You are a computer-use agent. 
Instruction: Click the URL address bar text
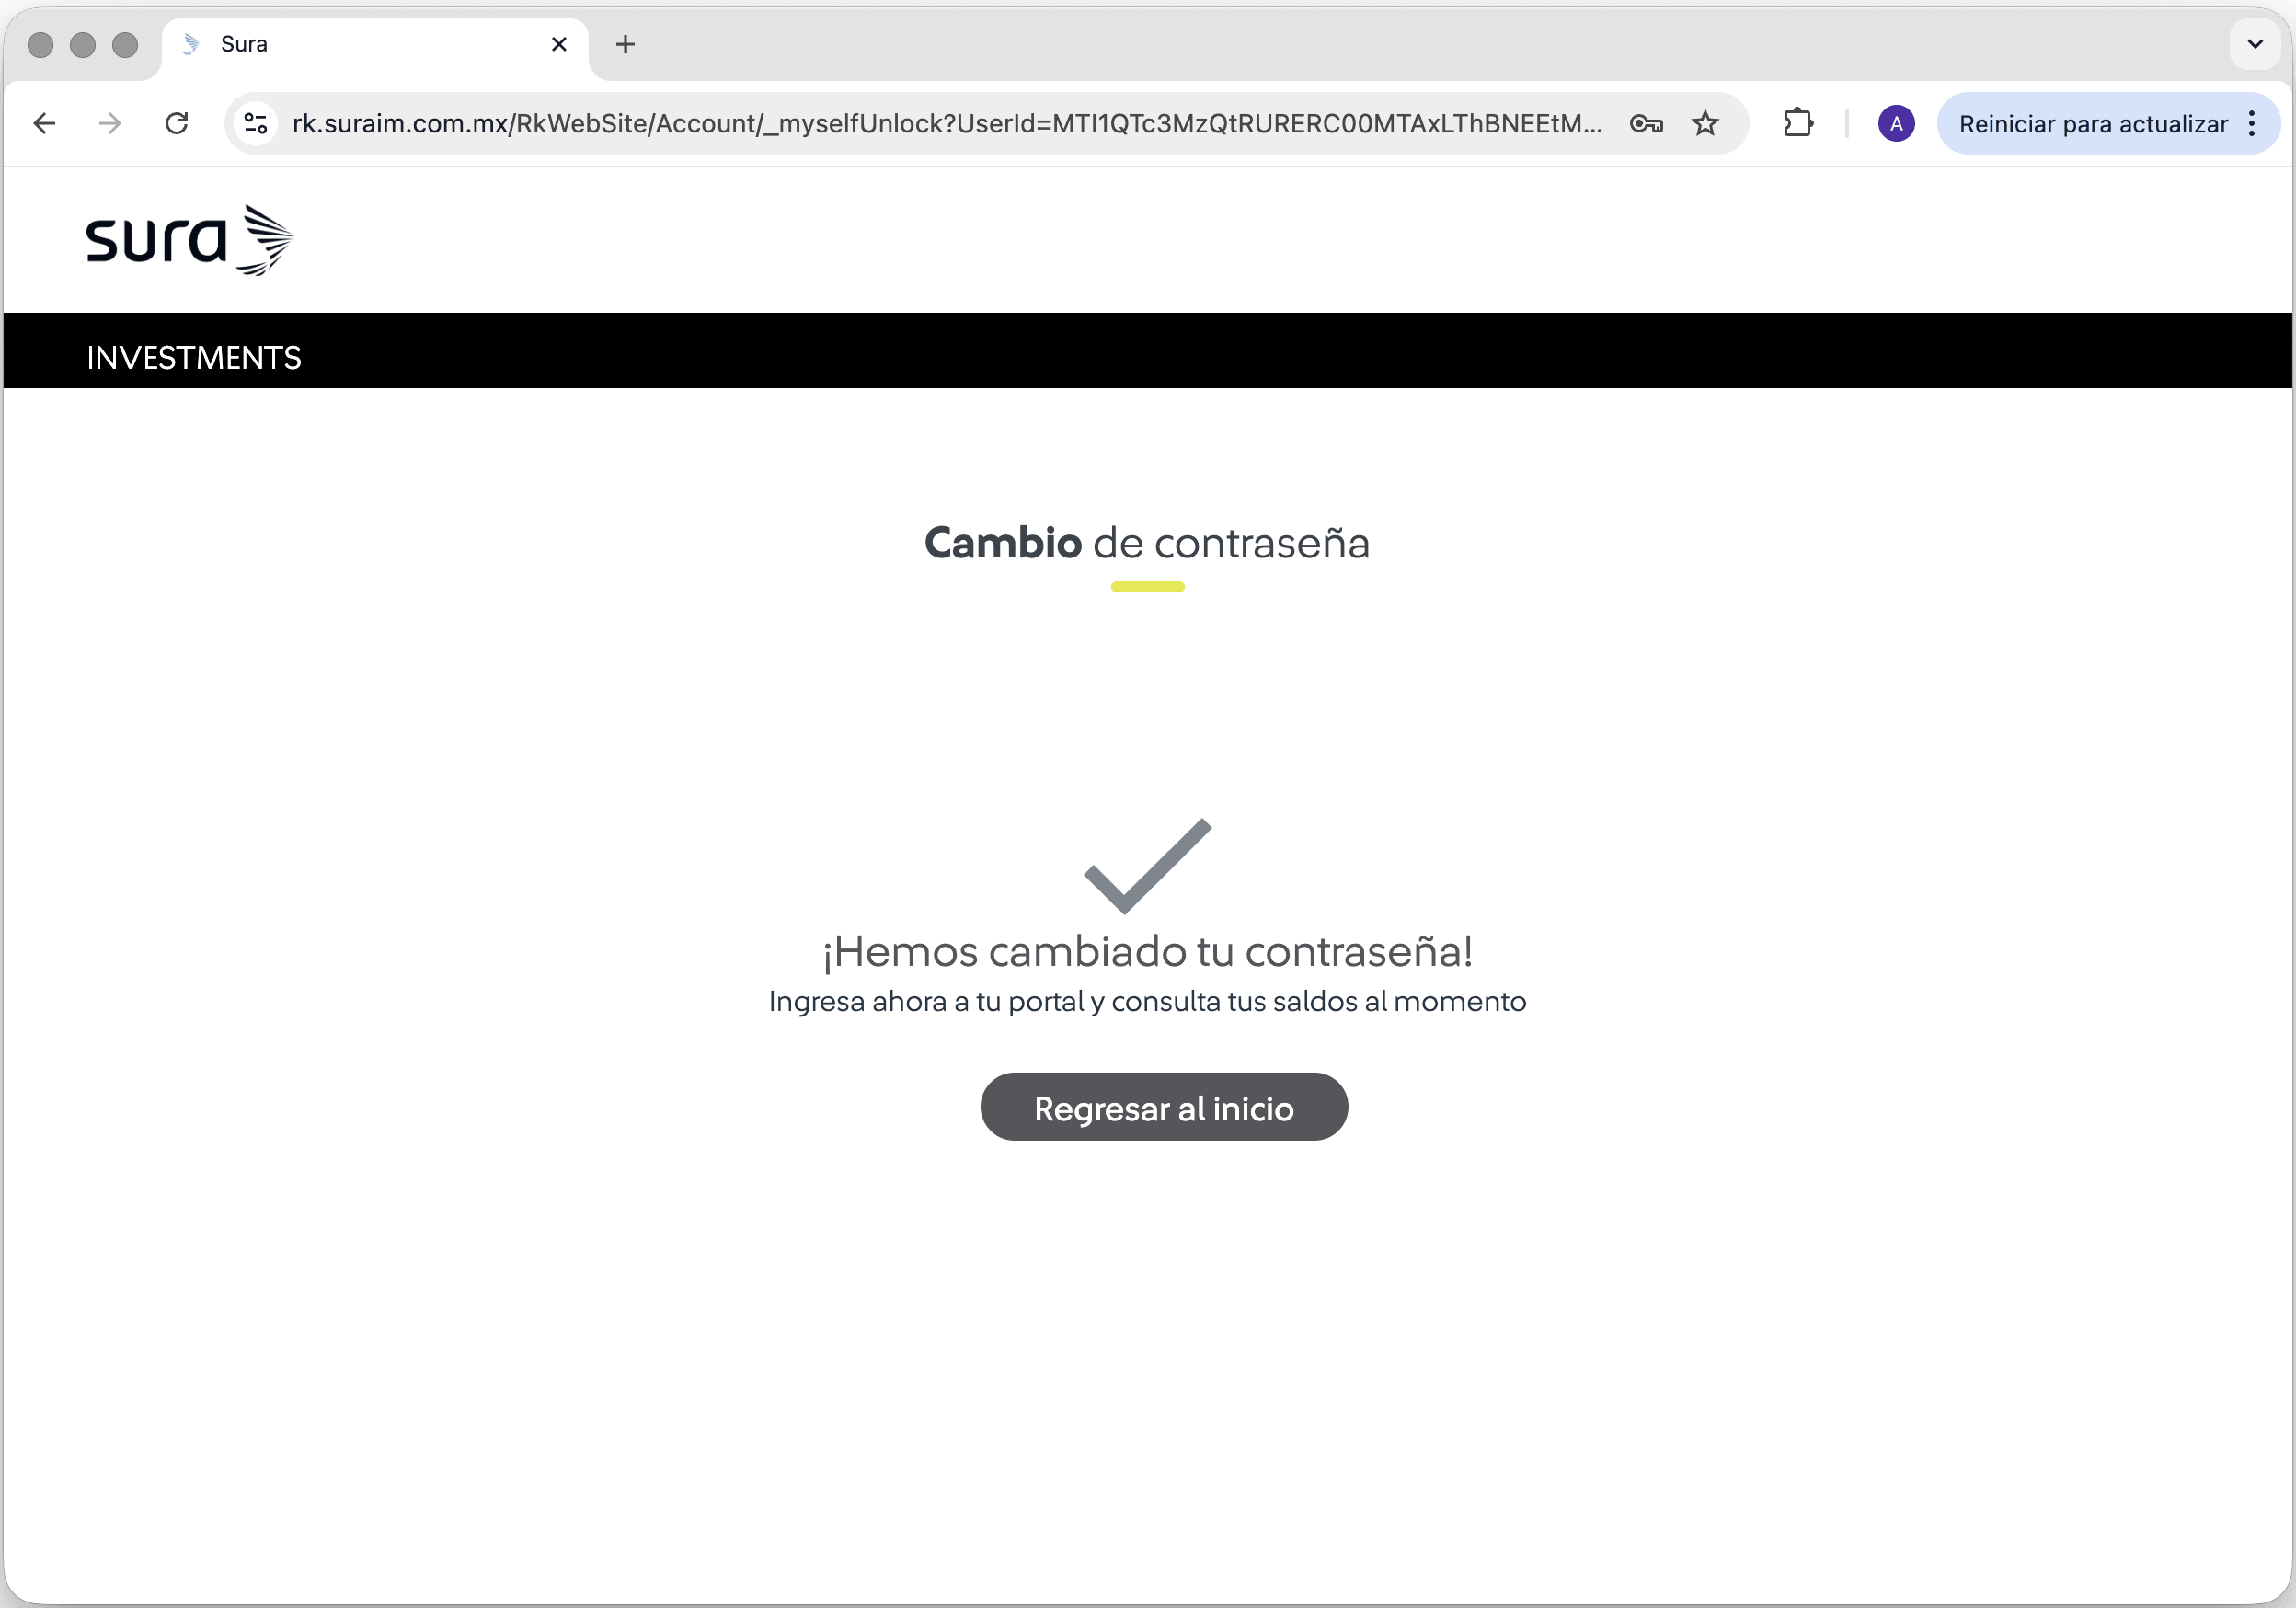click(947, 123)
